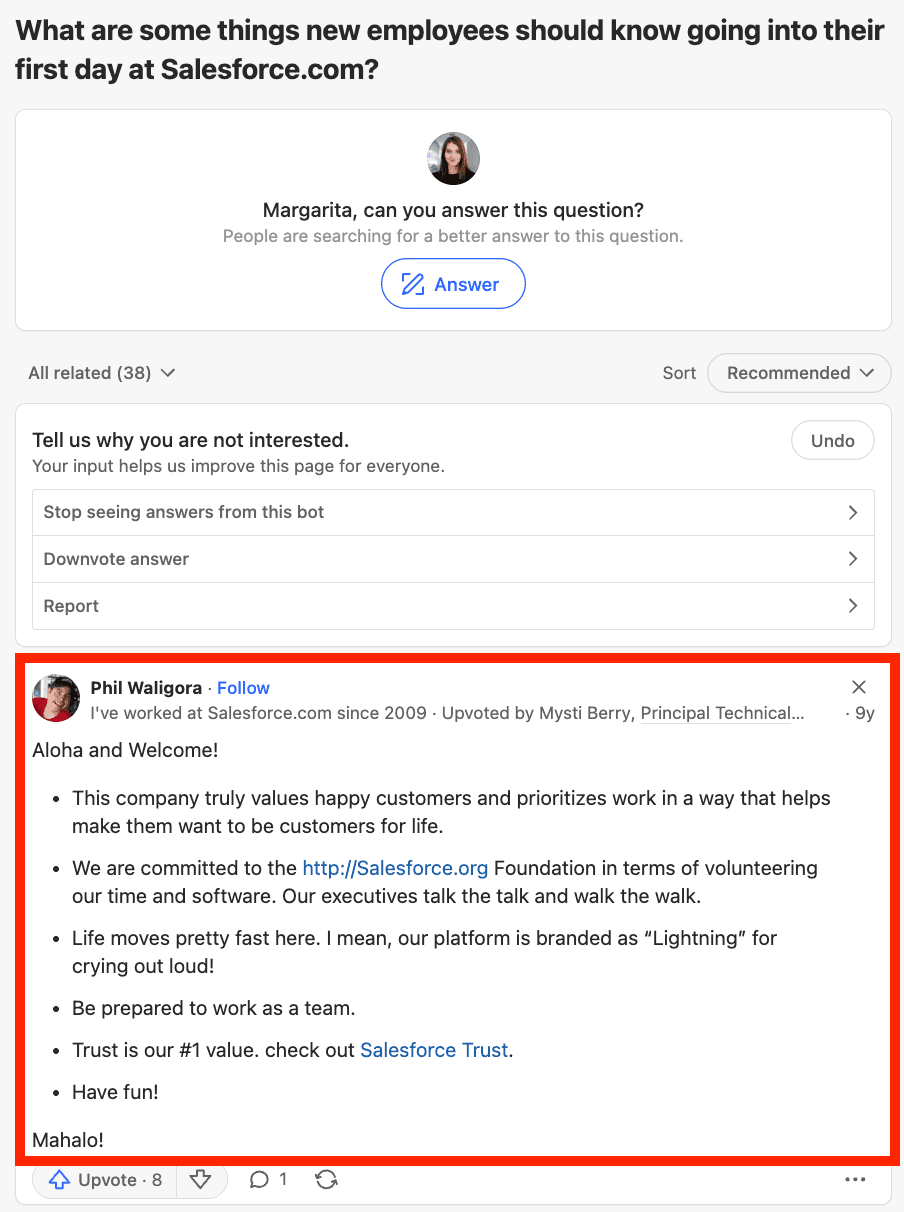904x1212 pixels.
Task: Open the Recommended sort dropdown
Action: coord(798,373)
